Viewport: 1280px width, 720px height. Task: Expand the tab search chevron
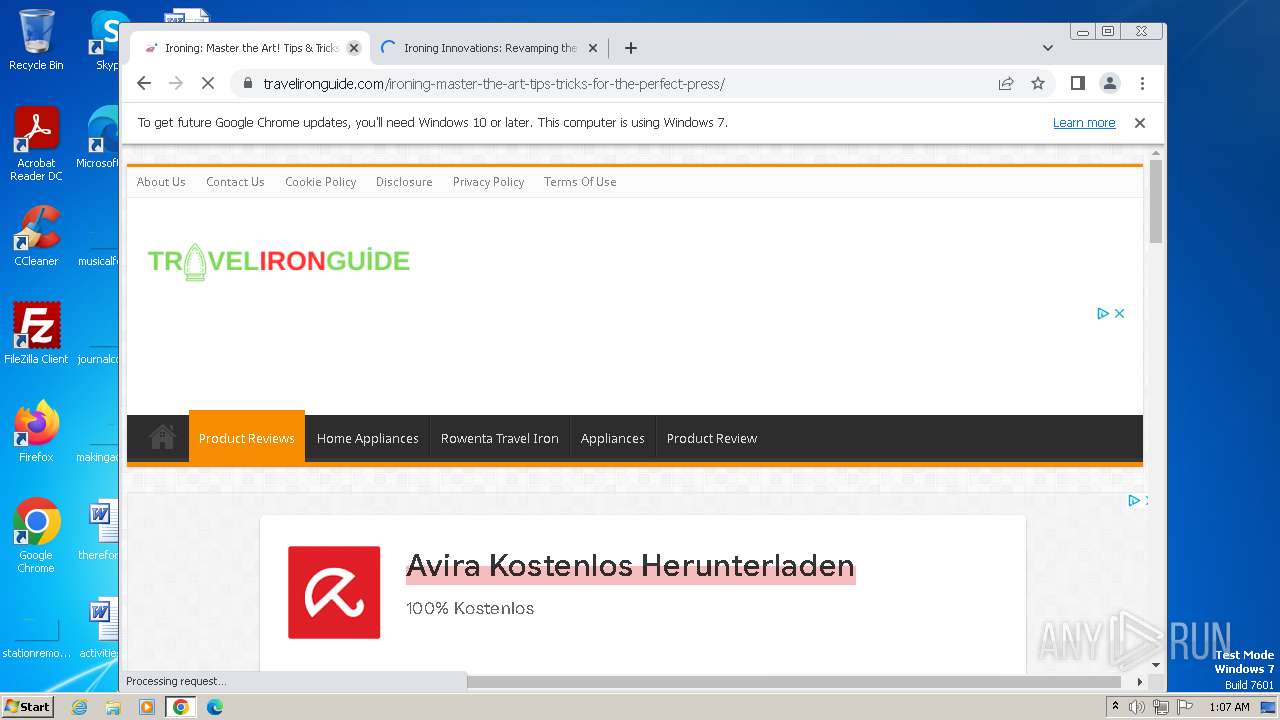coord(1048,48)
